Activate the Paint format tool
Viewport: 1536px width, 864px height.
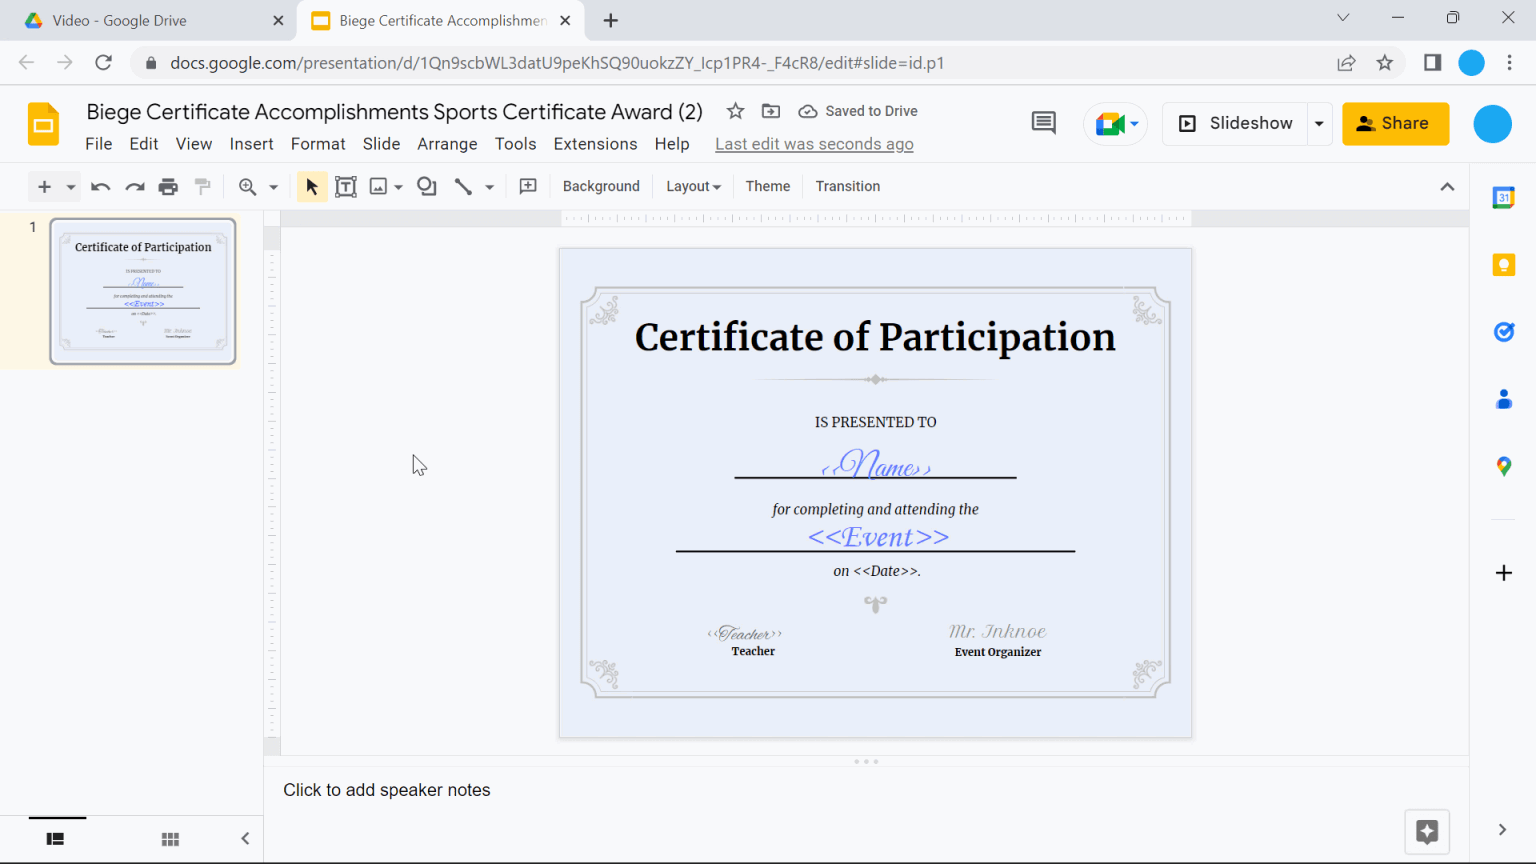200,186
